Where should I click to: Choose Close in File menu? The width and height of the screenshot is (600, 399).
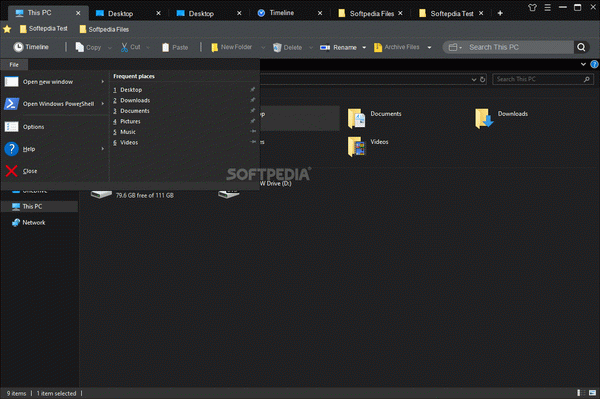click(54, 171)
